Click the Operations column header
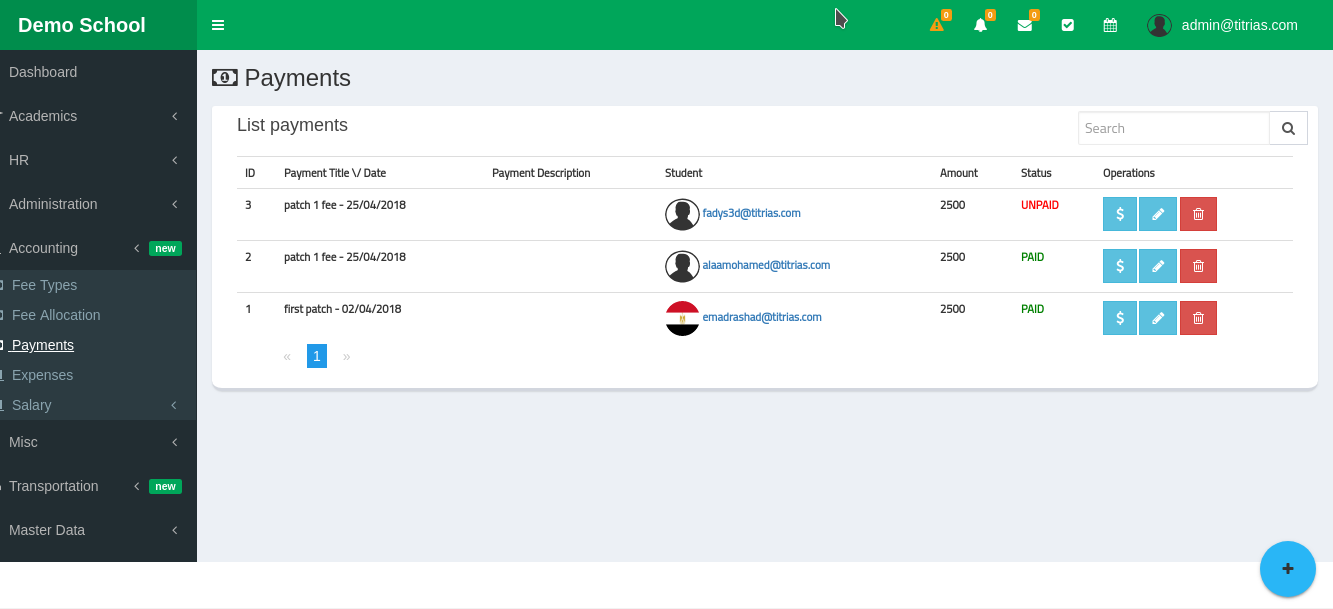This screenshot has height=609, width=1333. click(1129, 173)
